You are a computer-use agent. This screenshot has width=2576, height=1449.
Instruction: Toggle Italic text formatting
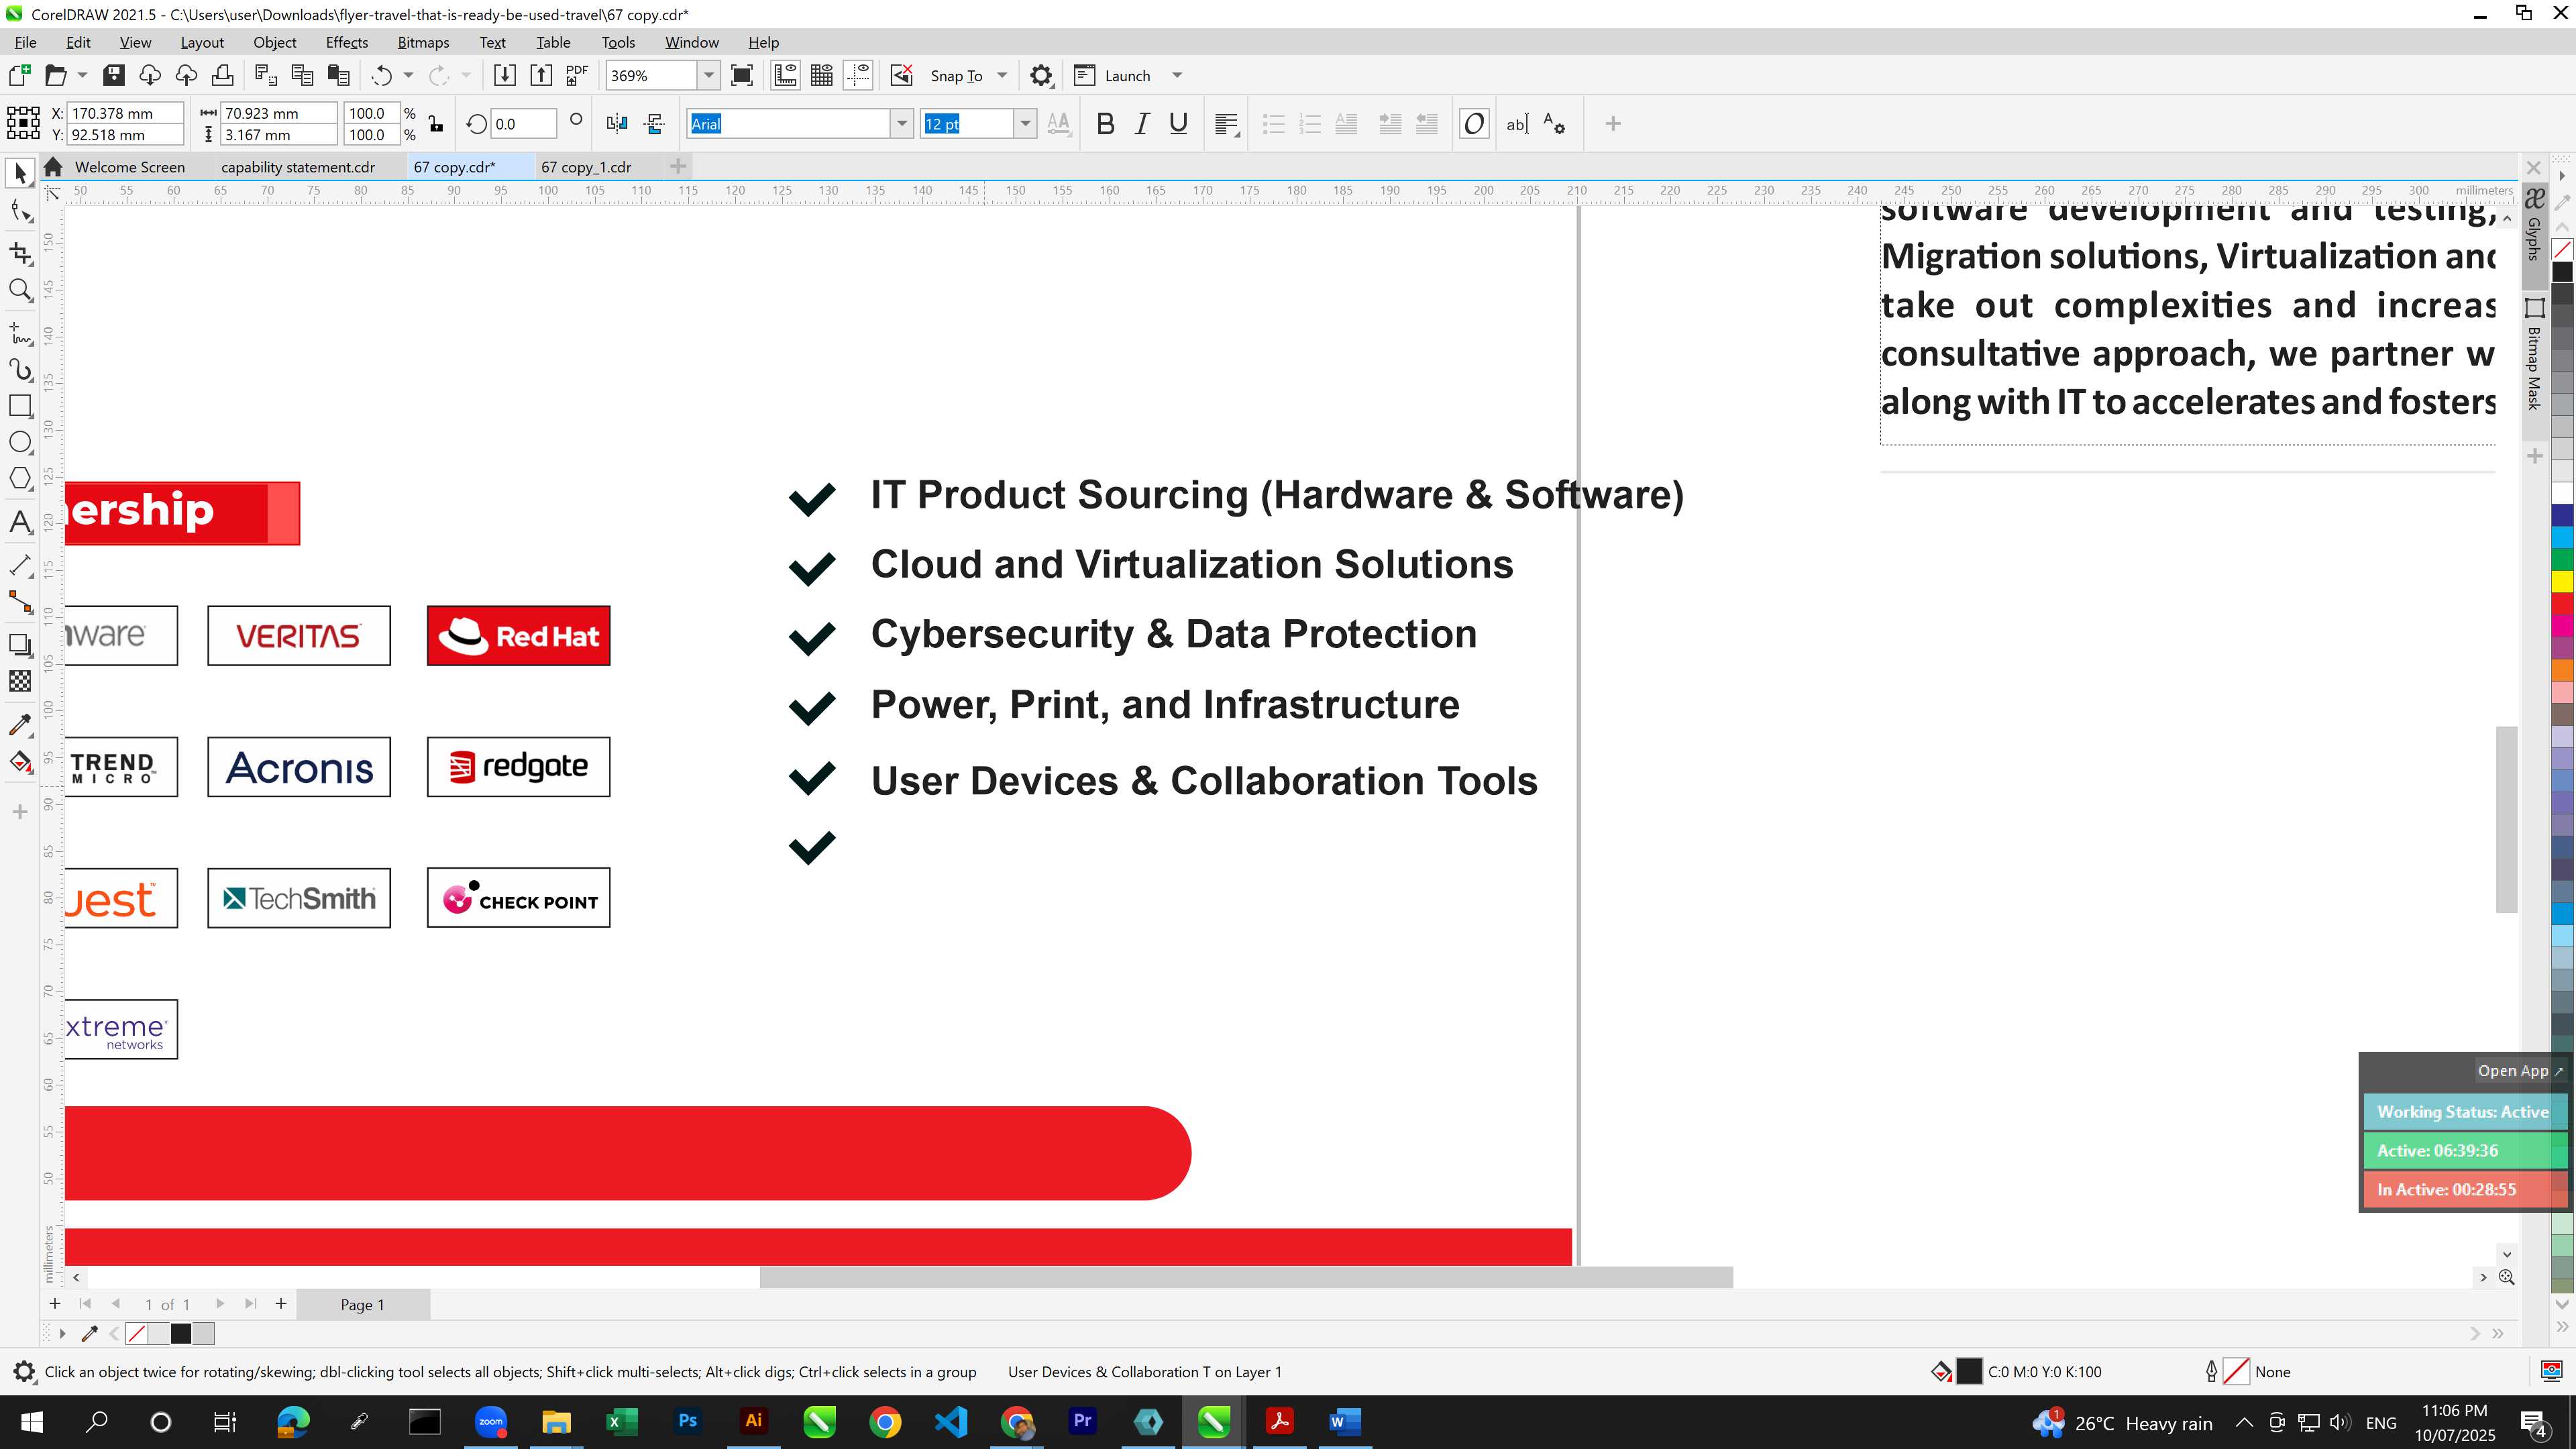1142,124
